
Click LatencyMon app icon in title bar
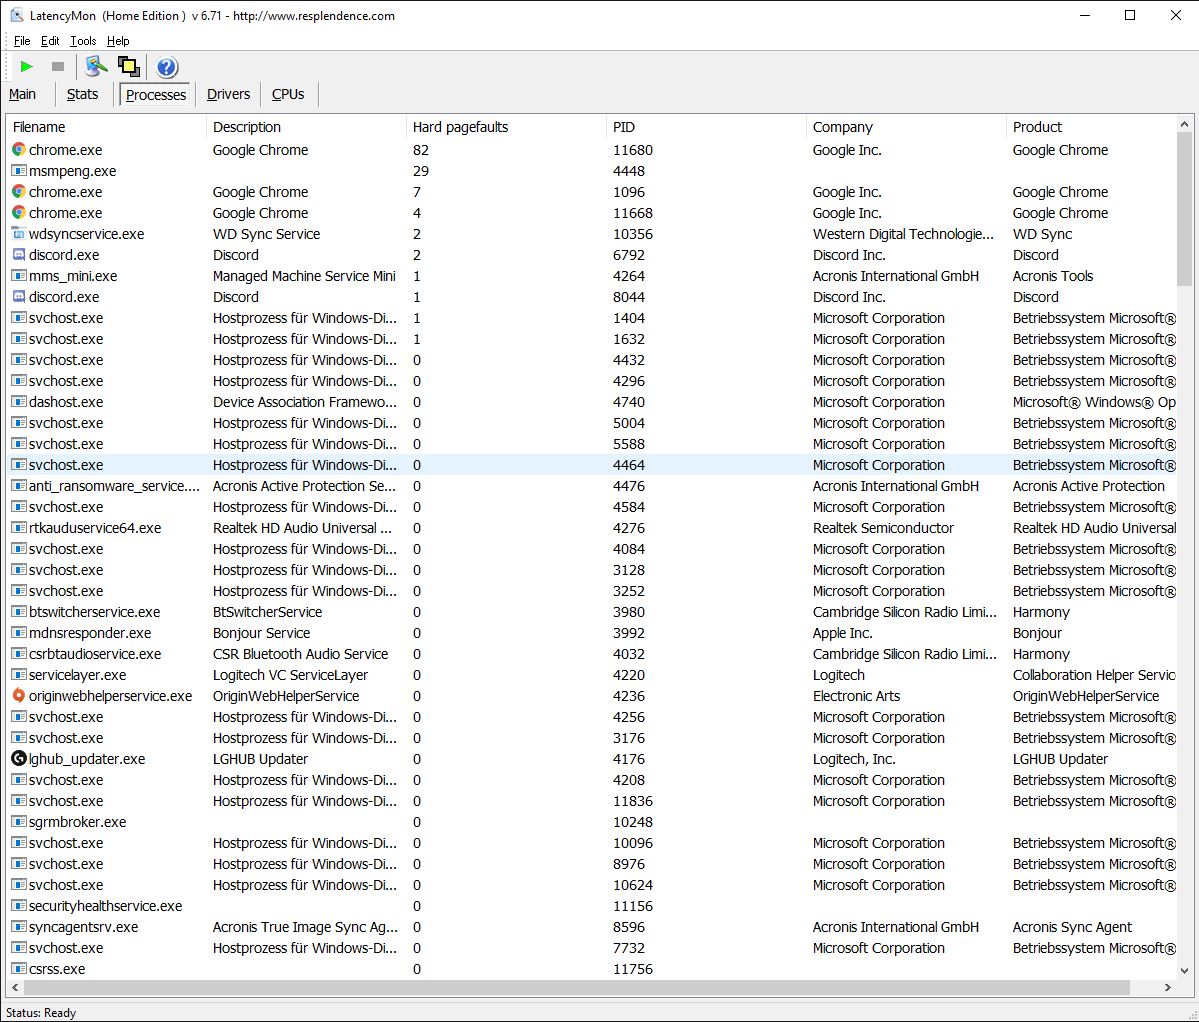17,15
